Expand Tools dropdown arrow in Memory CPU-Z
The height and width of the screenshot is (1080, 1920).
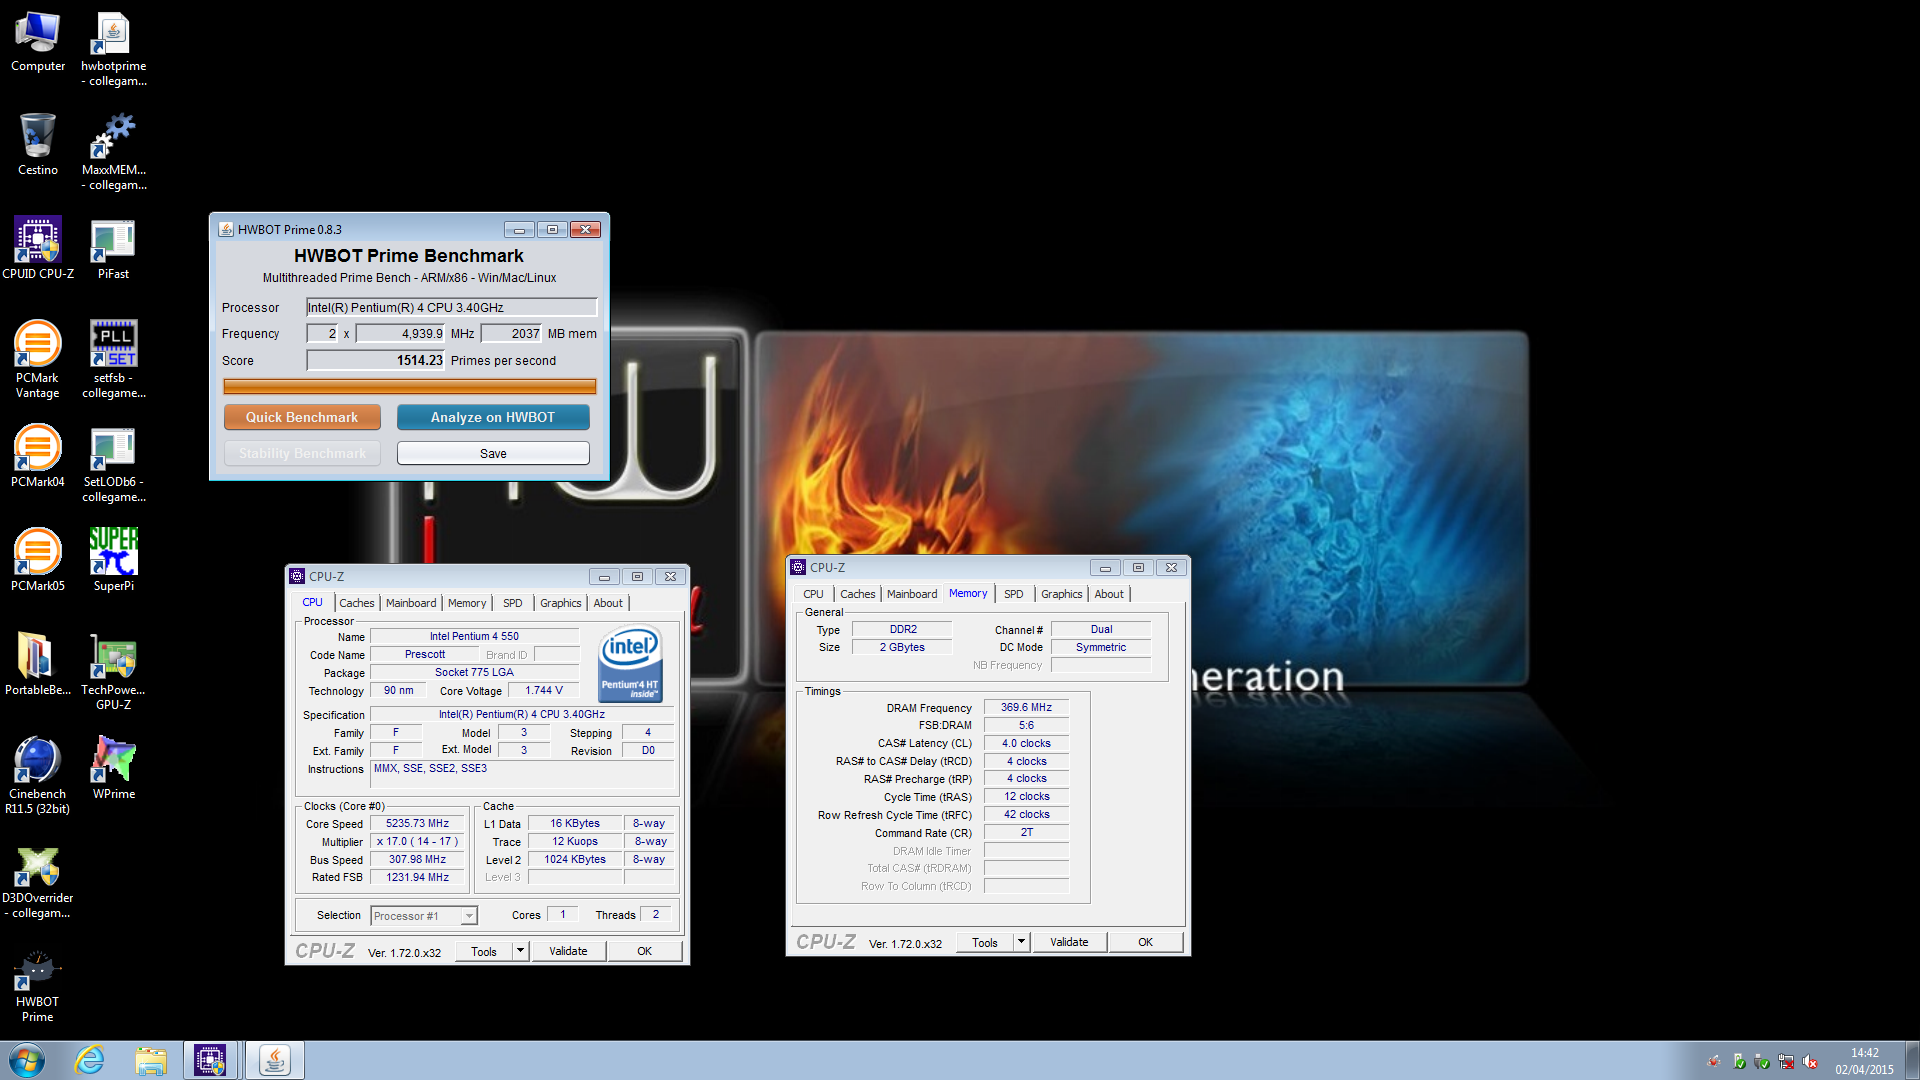click(x=1021, y=942)
